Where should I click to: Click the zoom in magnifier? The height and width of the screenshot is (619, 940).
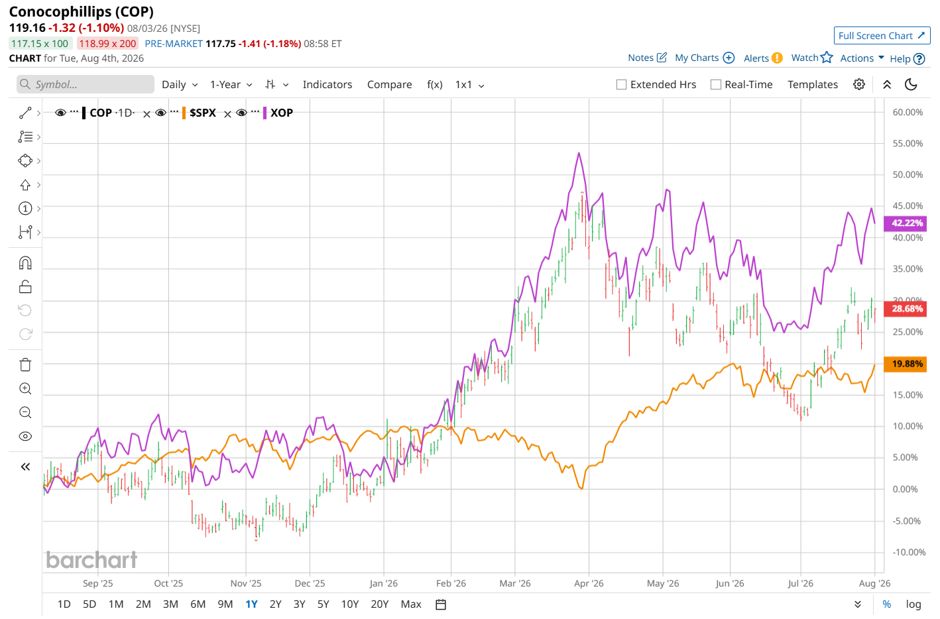pyautogui.click(x=25, y=388)
